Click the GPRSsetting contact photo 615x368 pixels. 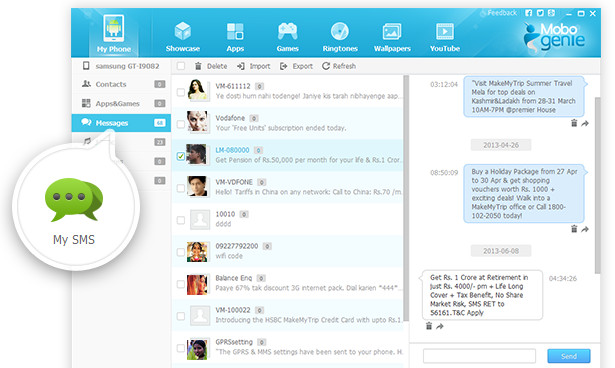coord(197,349)
